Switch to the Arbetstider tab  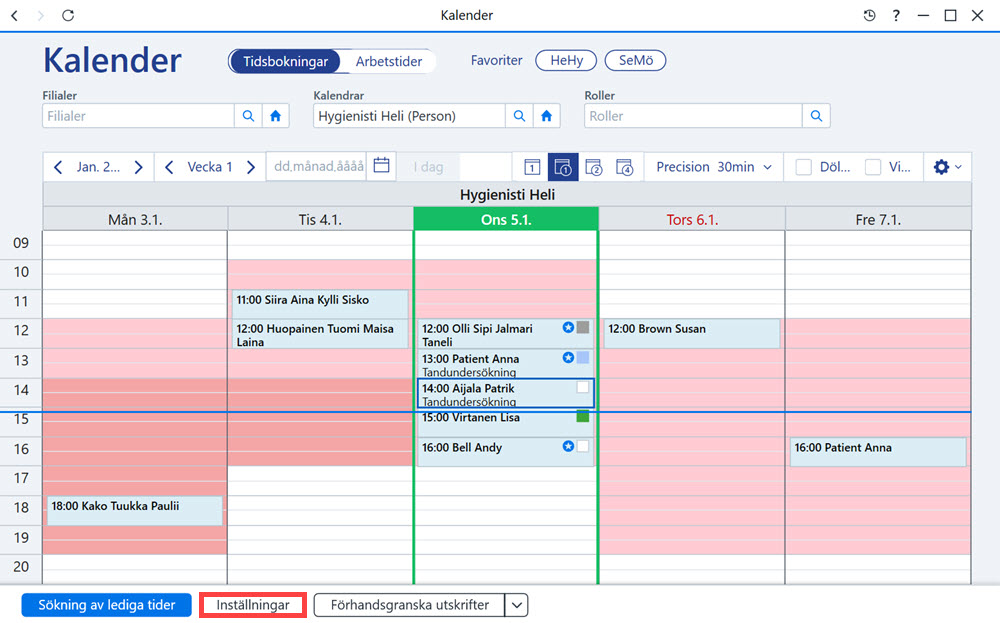pyautogui.click(x=388, y=61)
